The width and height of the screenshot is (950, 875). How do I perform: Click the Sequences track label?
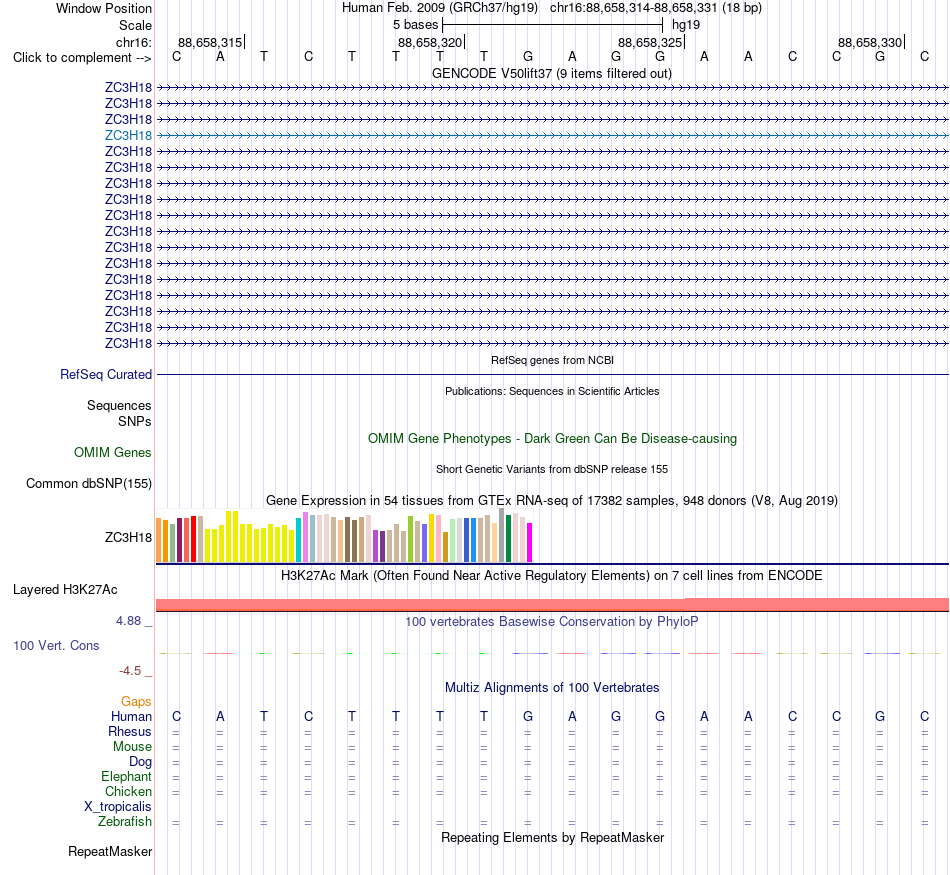[x=119, y=405]
